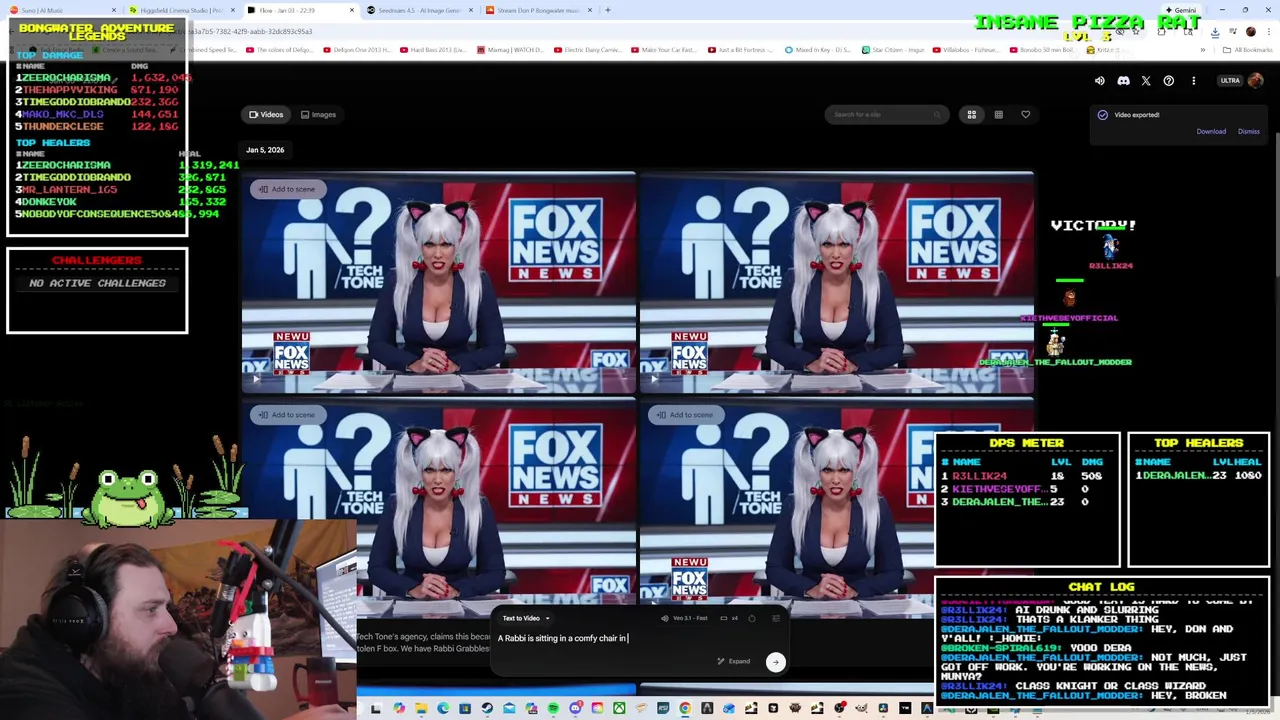The image size is (1280, 720).
Task: Open the prompt settings sliders icon
Action: pyautogui.click(x=775, y=618)
